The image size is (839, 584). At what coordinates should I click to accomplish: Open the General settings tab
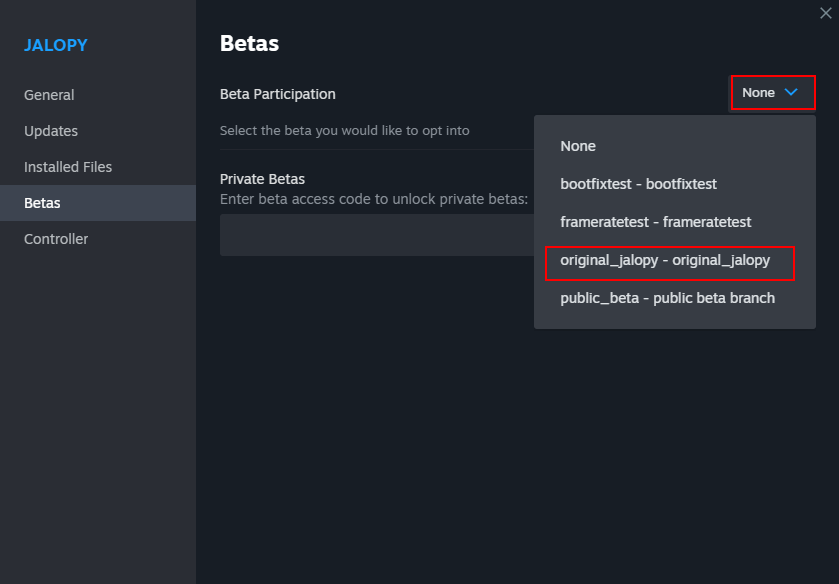click(49, 95)
